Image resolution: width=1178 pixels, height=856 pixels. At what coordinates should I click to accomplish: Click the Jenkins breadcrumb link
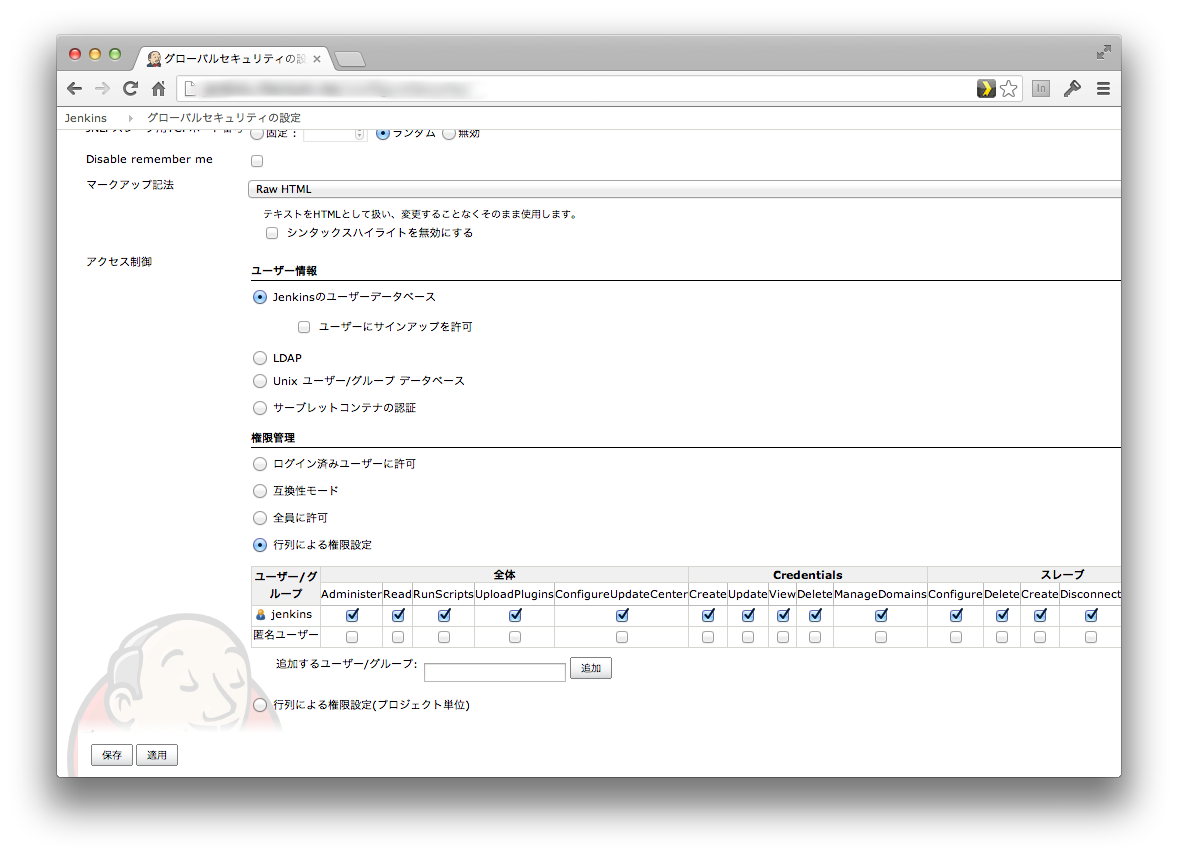click(x=86, y=118)
